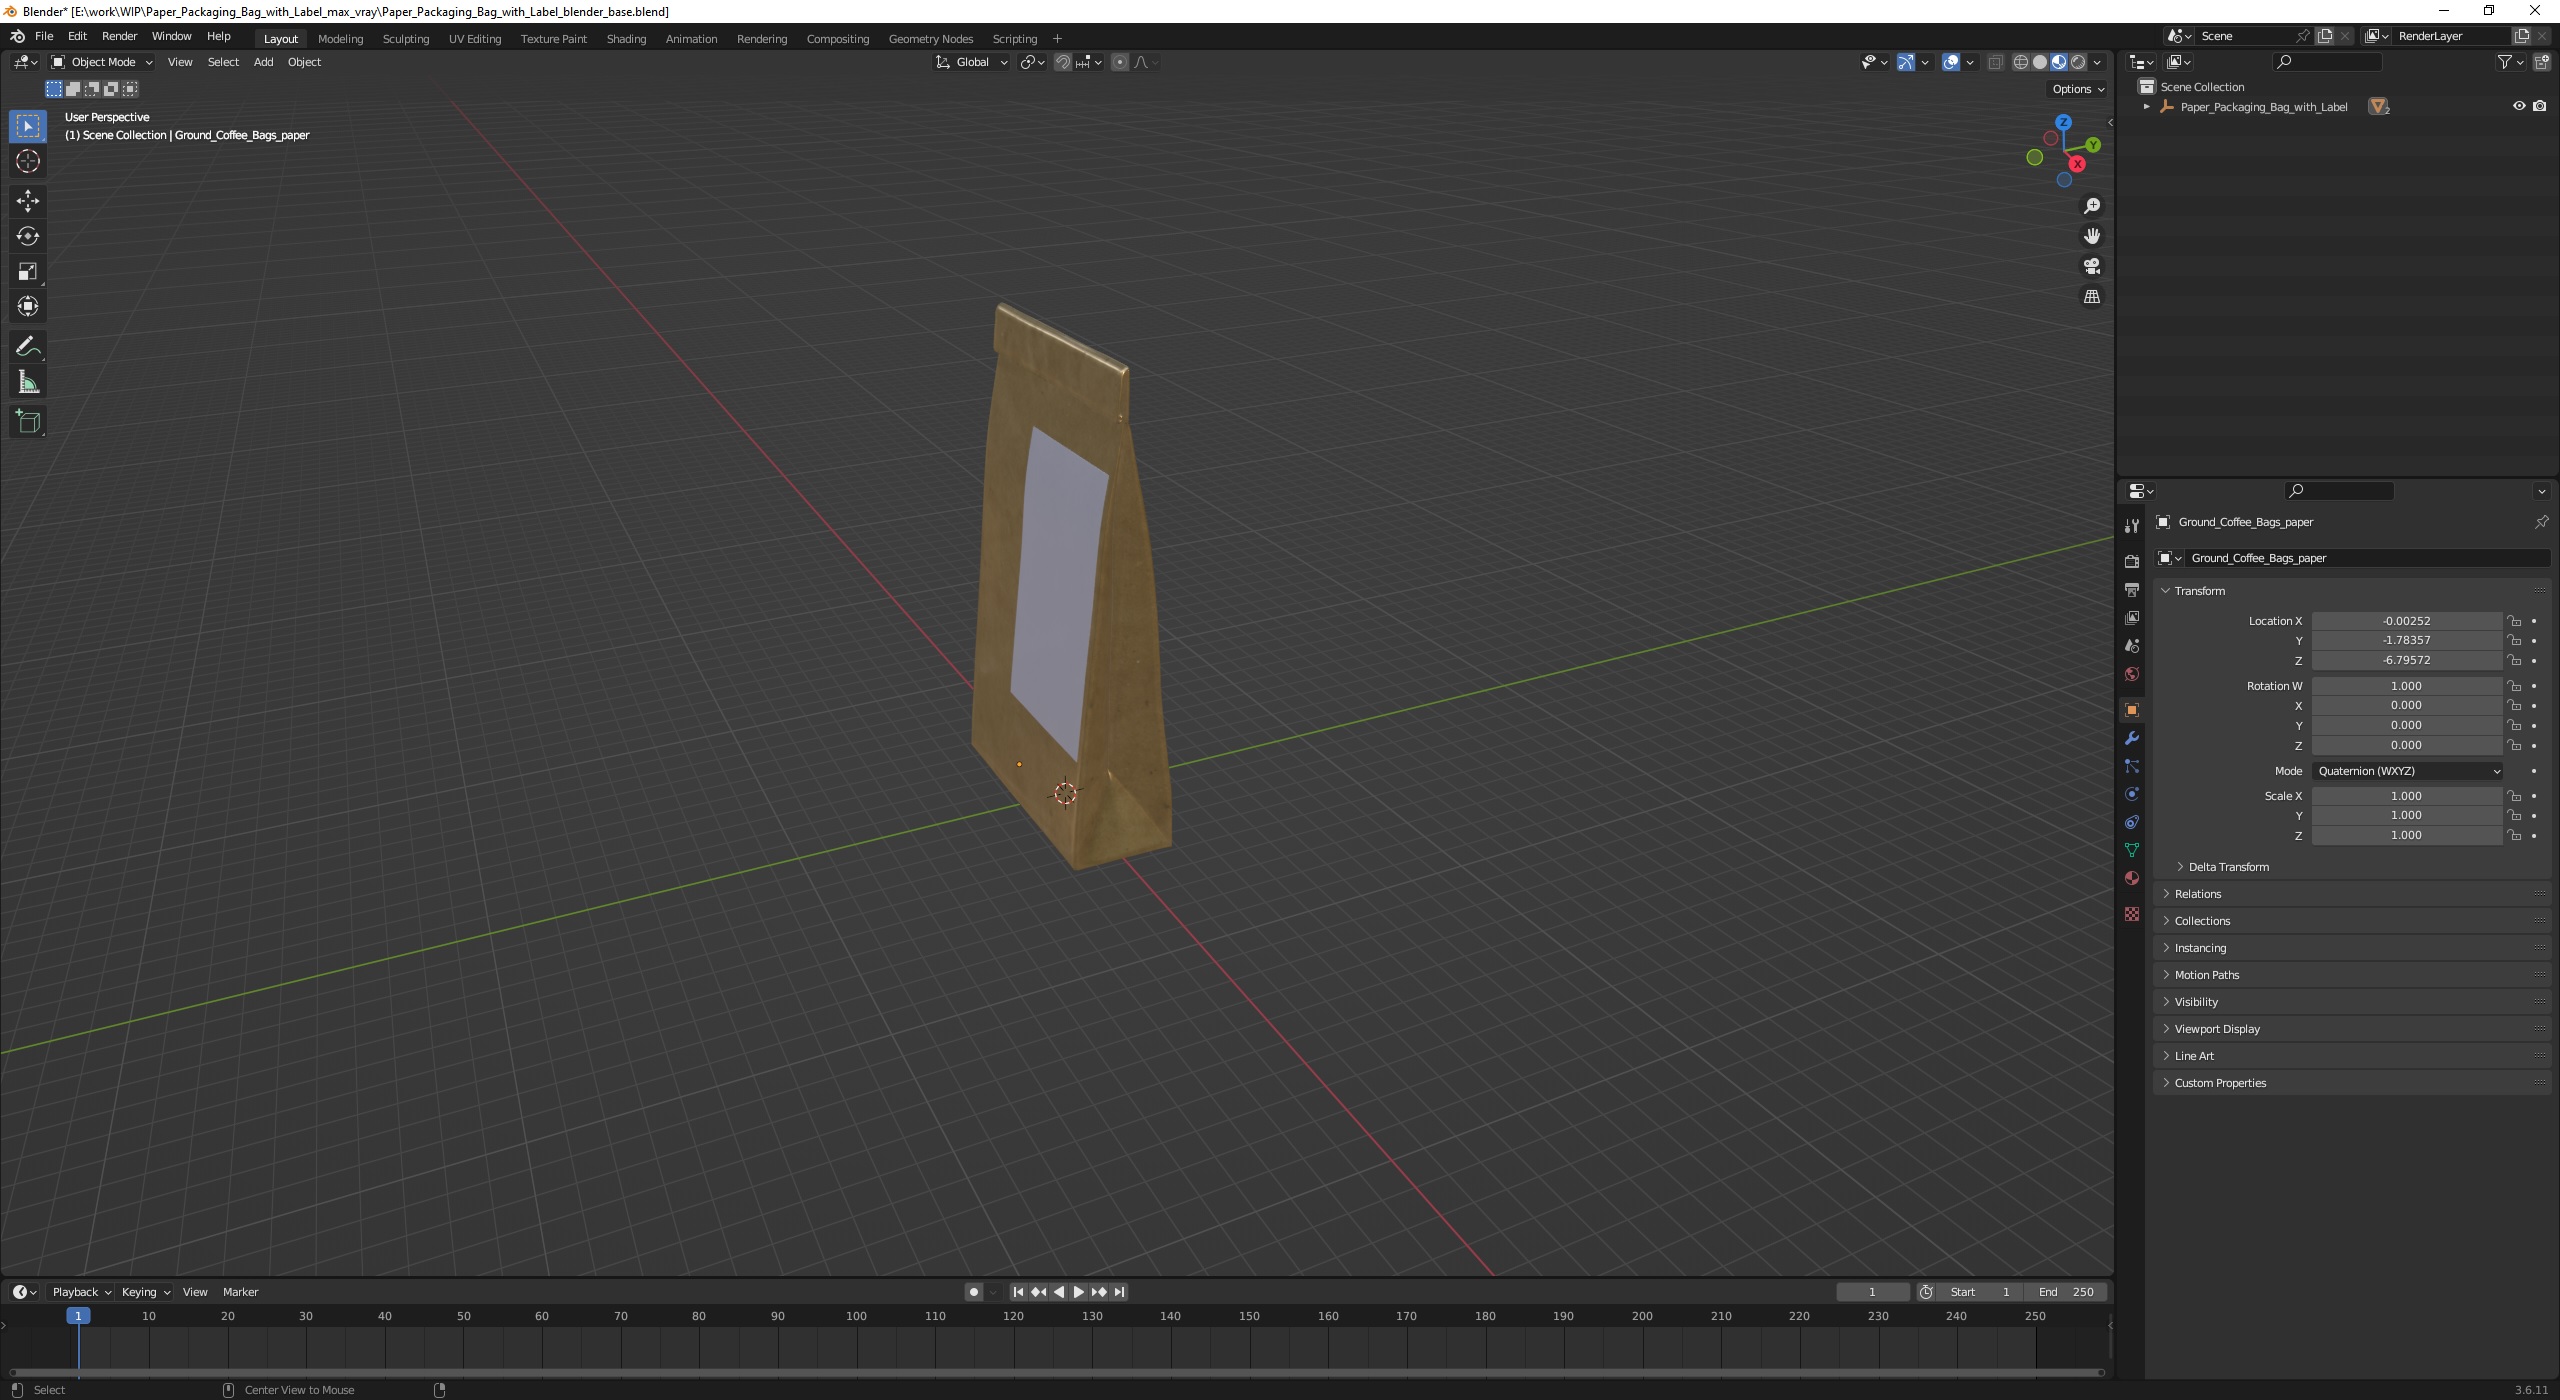Switch to the Geometry Nodes workspace tab
This screenshot has height=1400, width=2560.
(930, 39)
